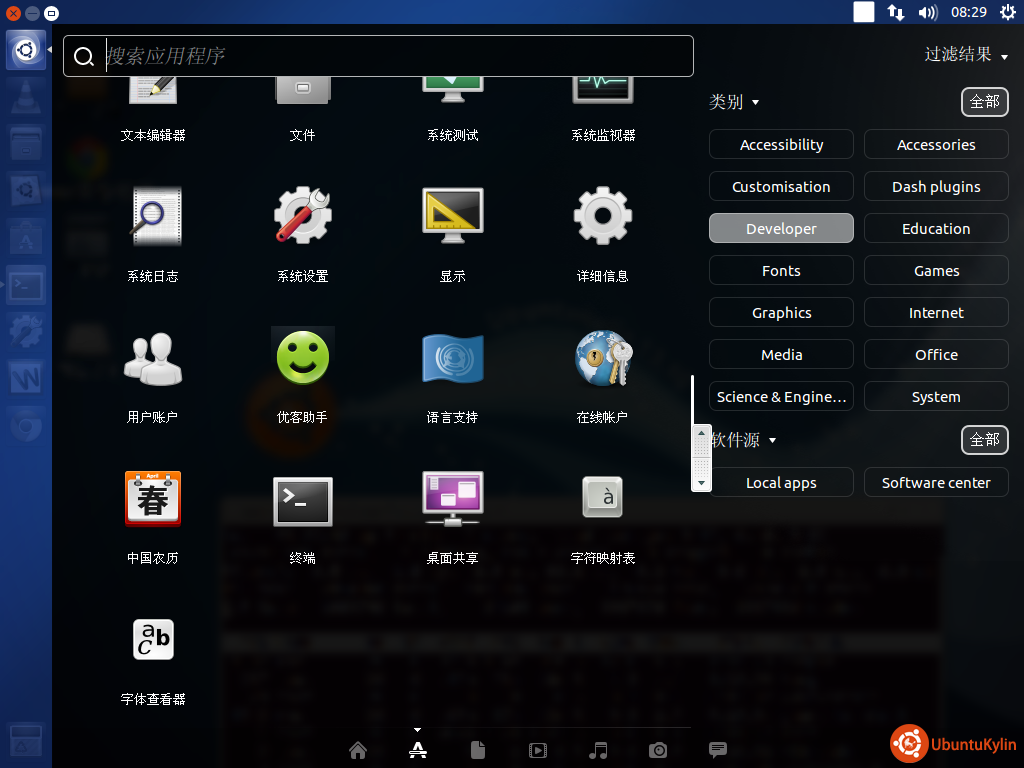Click 全部 button beside 类别 heading
The image size is (1024, 768).
(984, 102)
